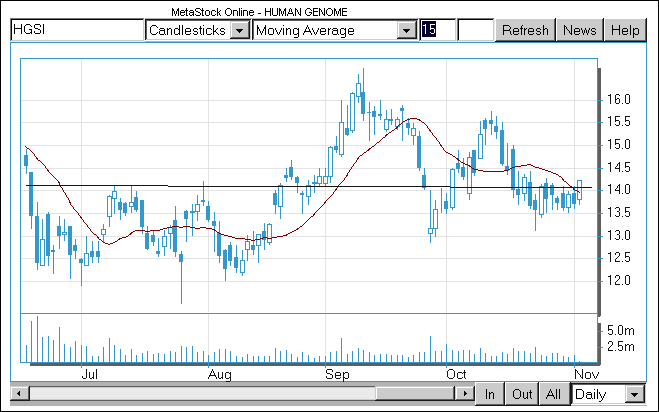The image size is (659, 412).
Task: Click the 13.5 price axis label
Action: [619, 213]
